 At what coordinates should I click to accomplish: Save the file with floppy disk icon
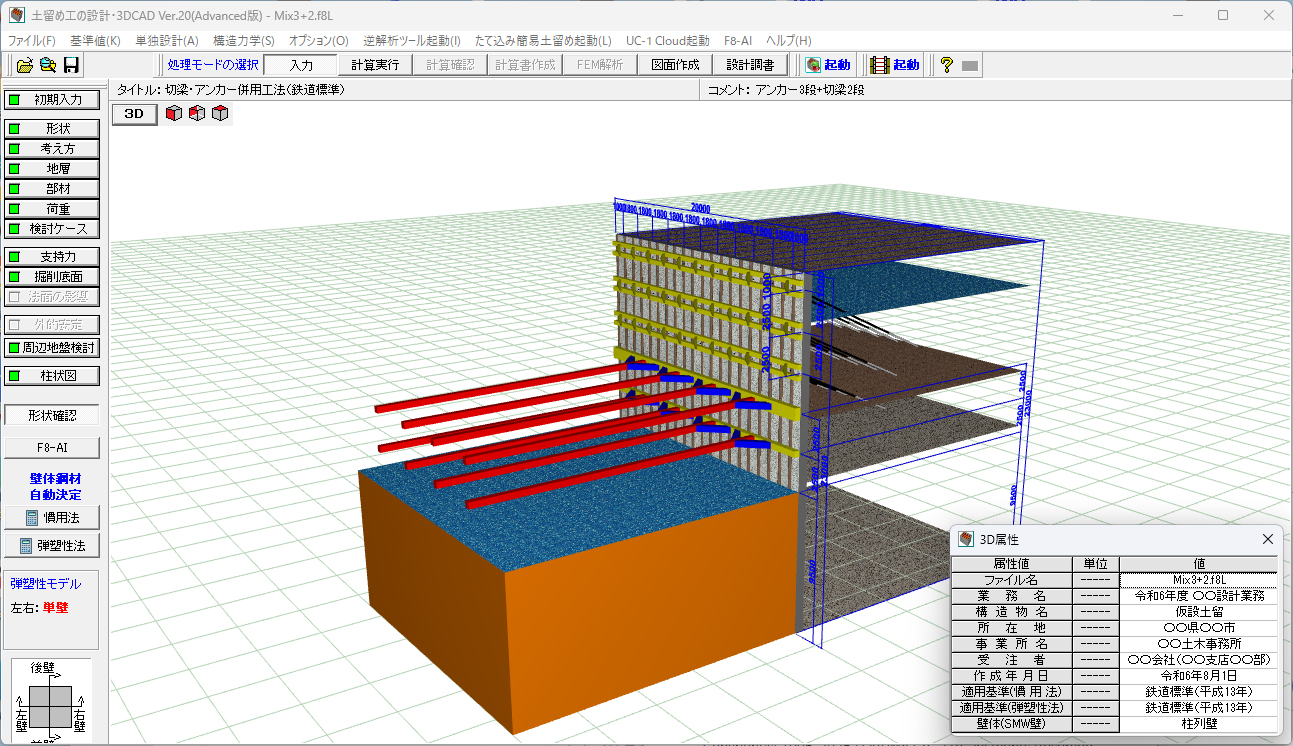point(71,65)
